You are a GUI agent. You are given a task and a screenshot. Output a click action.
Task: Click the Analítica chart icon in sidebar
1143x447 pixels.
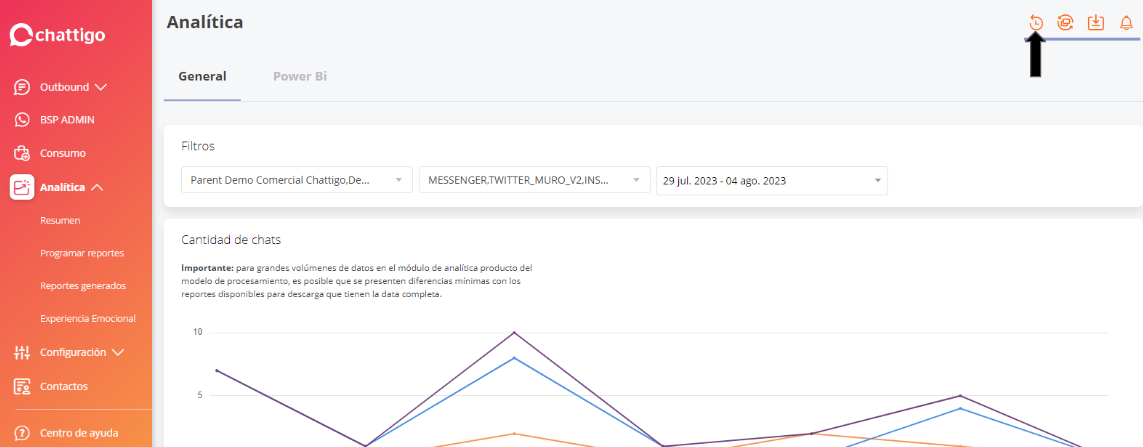[22, 187]
